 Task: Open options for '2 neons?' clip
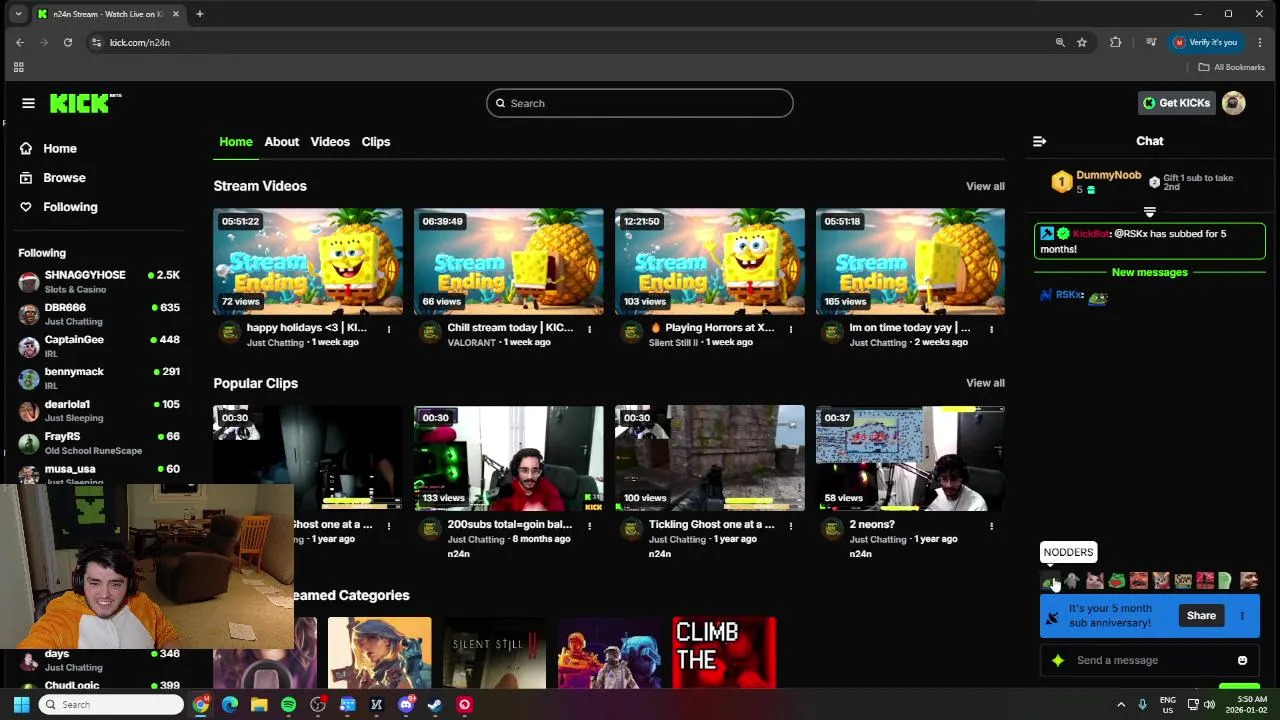click(x=991, y=526)
